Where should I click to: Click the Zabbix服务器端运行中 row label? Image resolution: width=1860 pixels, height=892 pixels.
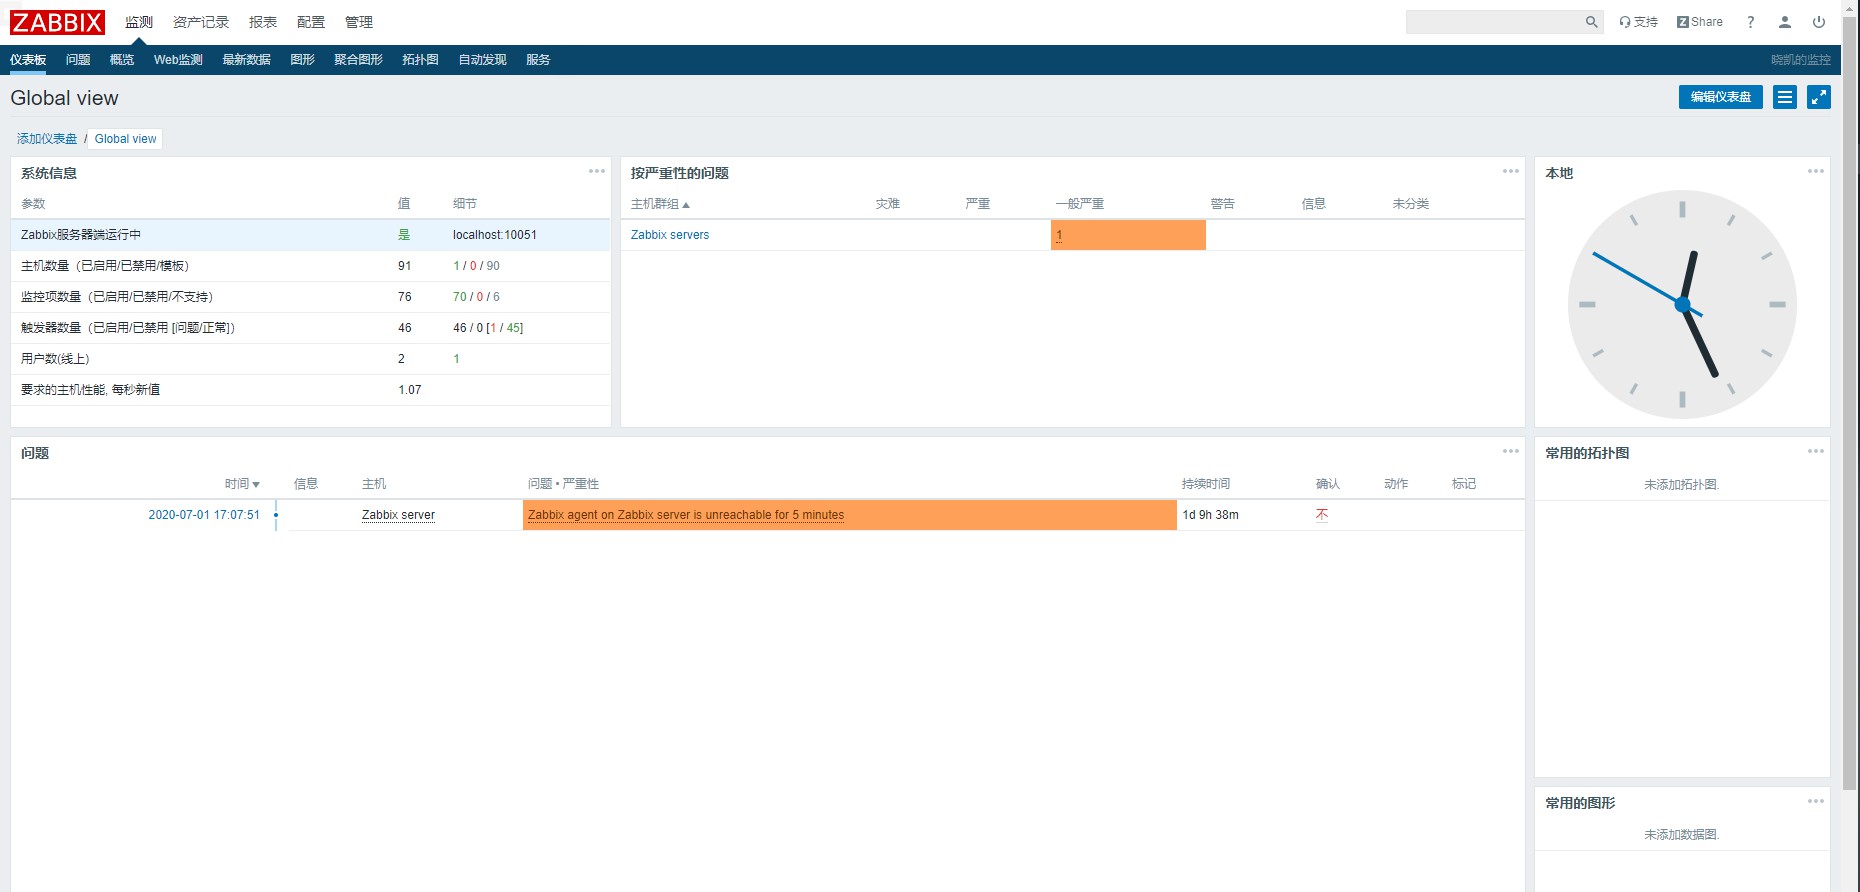[x=81, y=235]
